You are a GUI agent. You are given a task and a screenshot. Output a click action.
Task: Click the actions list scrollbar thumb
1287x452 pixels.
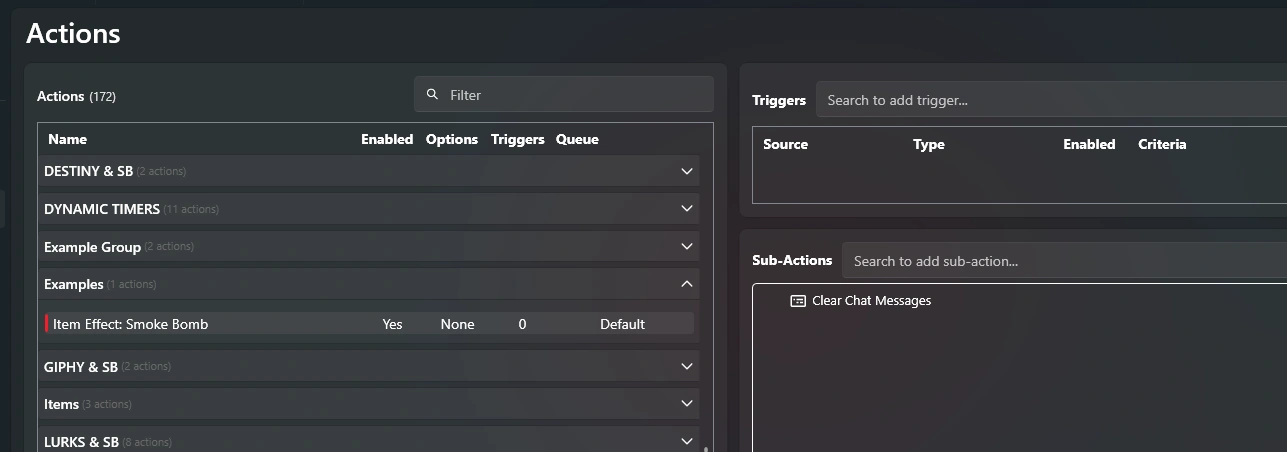[x=706, y=449]
